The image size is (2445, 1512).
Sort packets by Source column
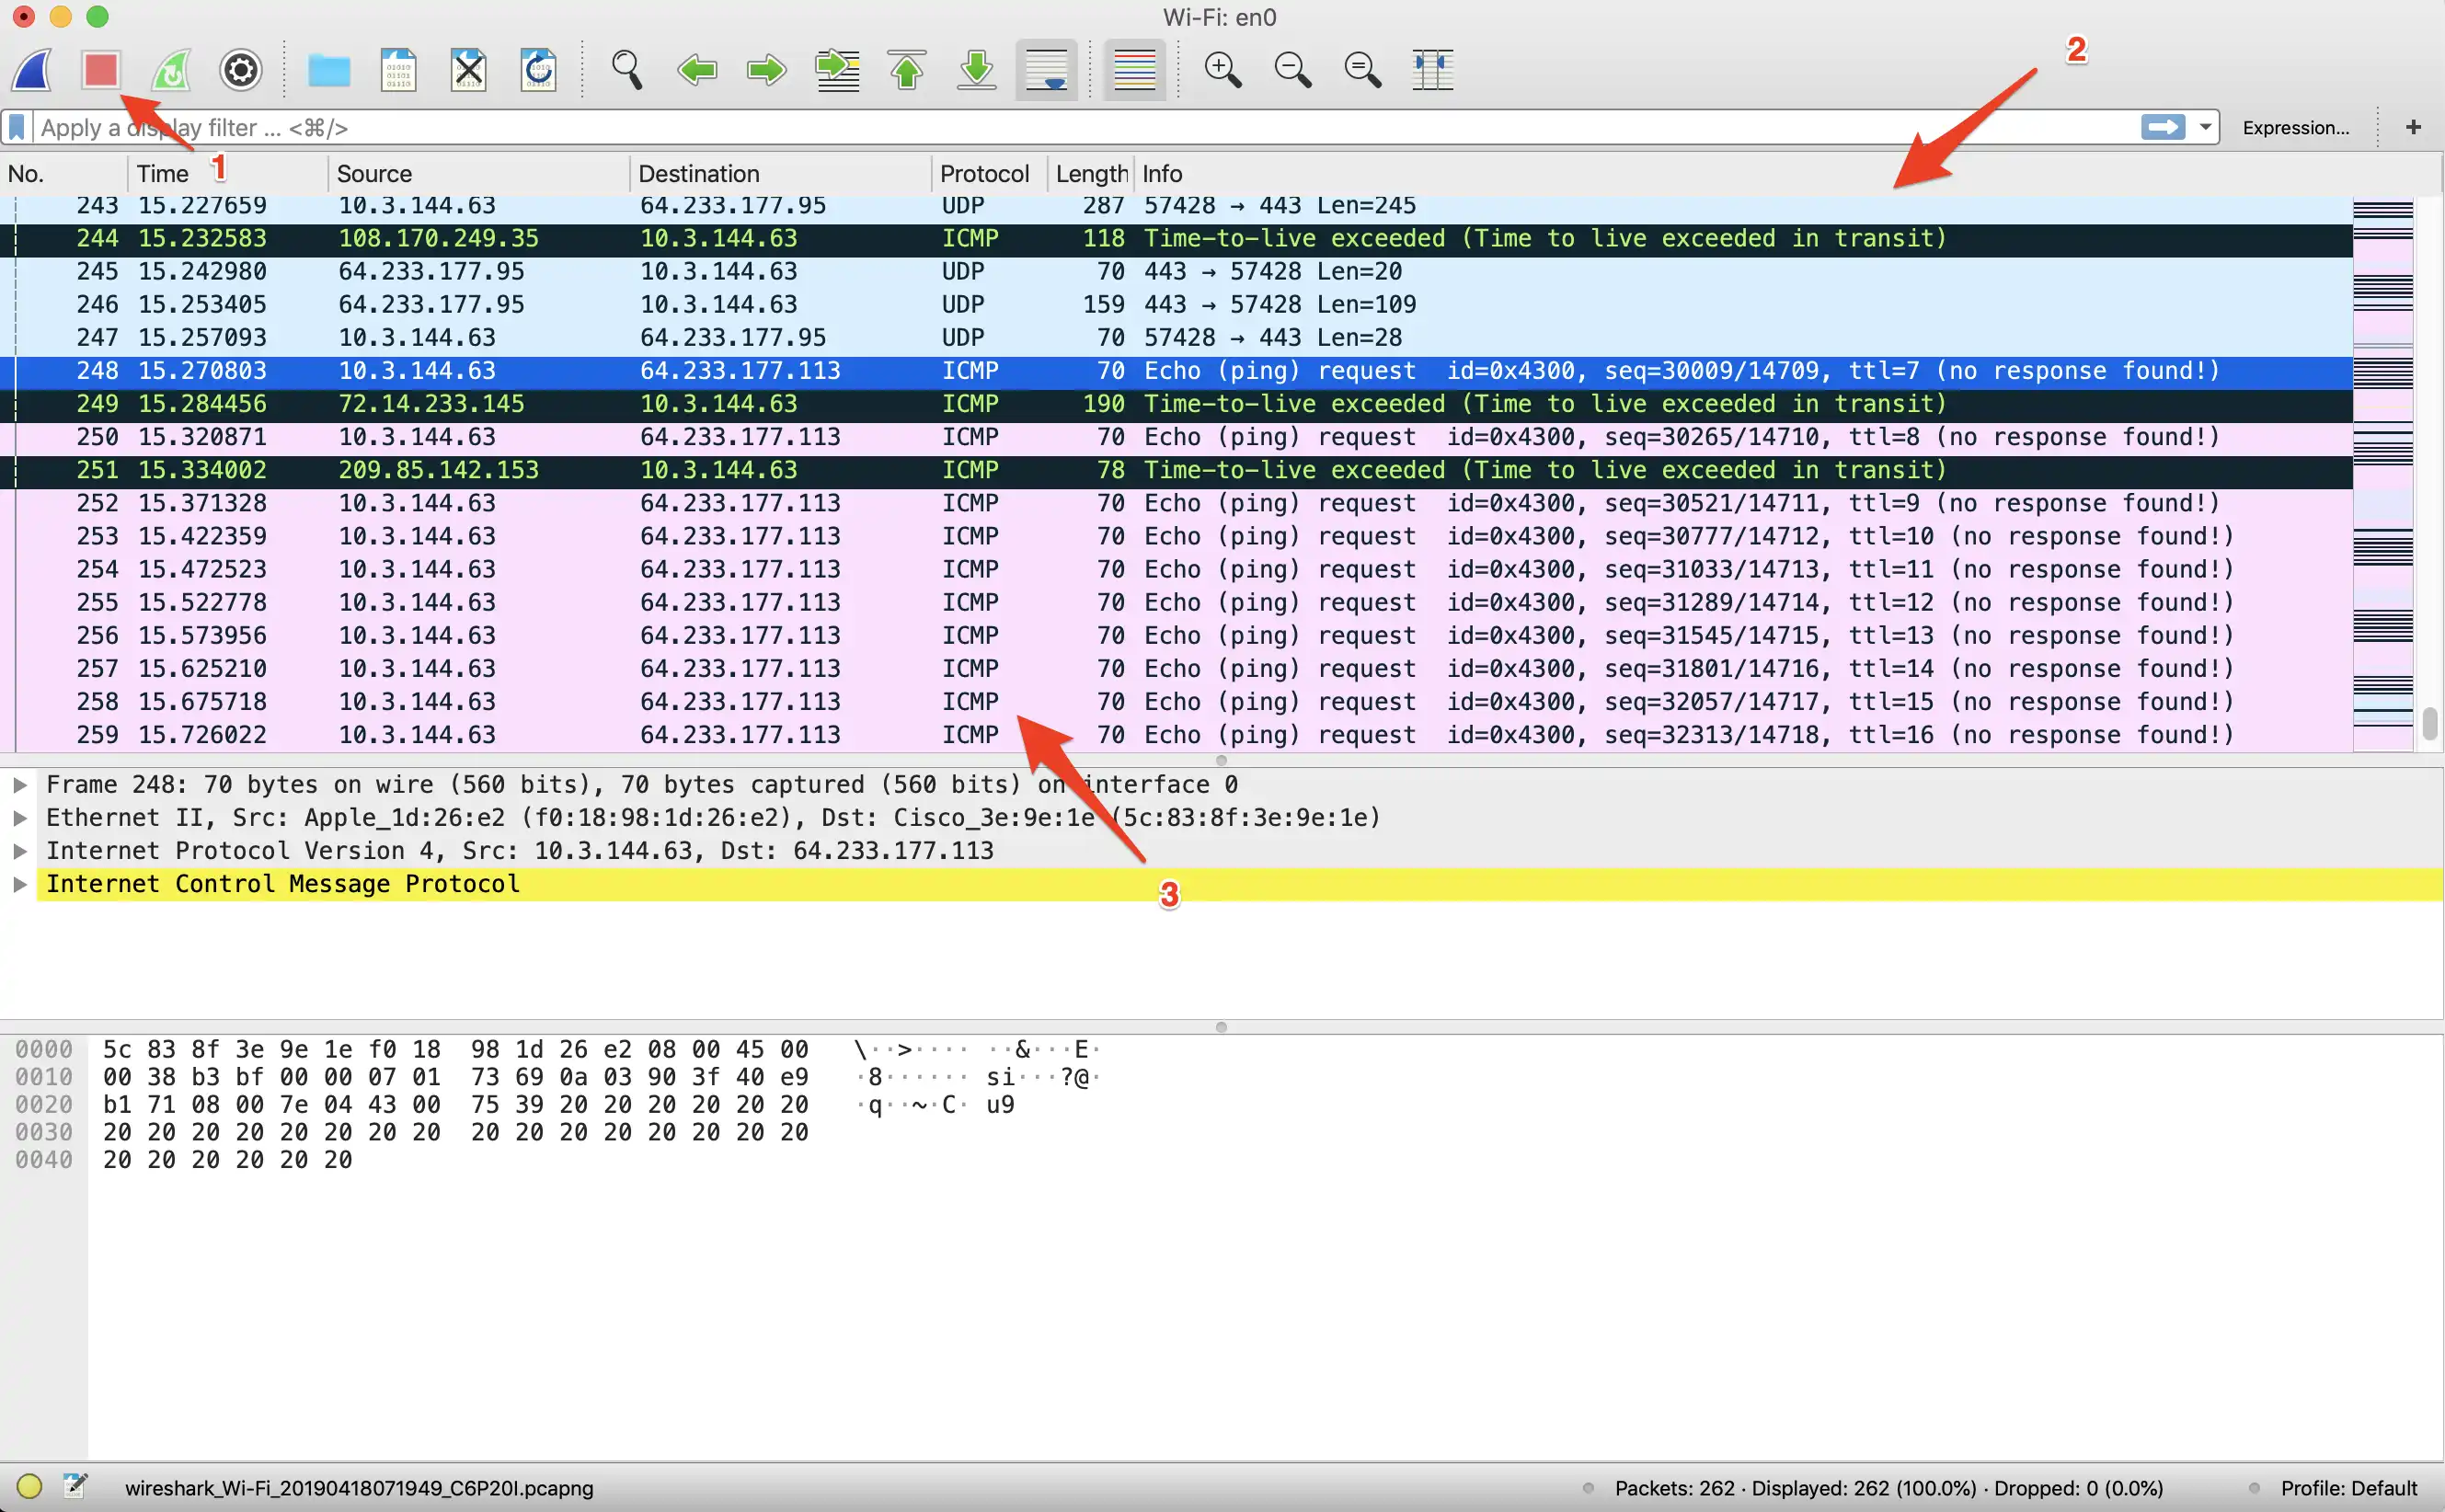click(x=479, y=174)
